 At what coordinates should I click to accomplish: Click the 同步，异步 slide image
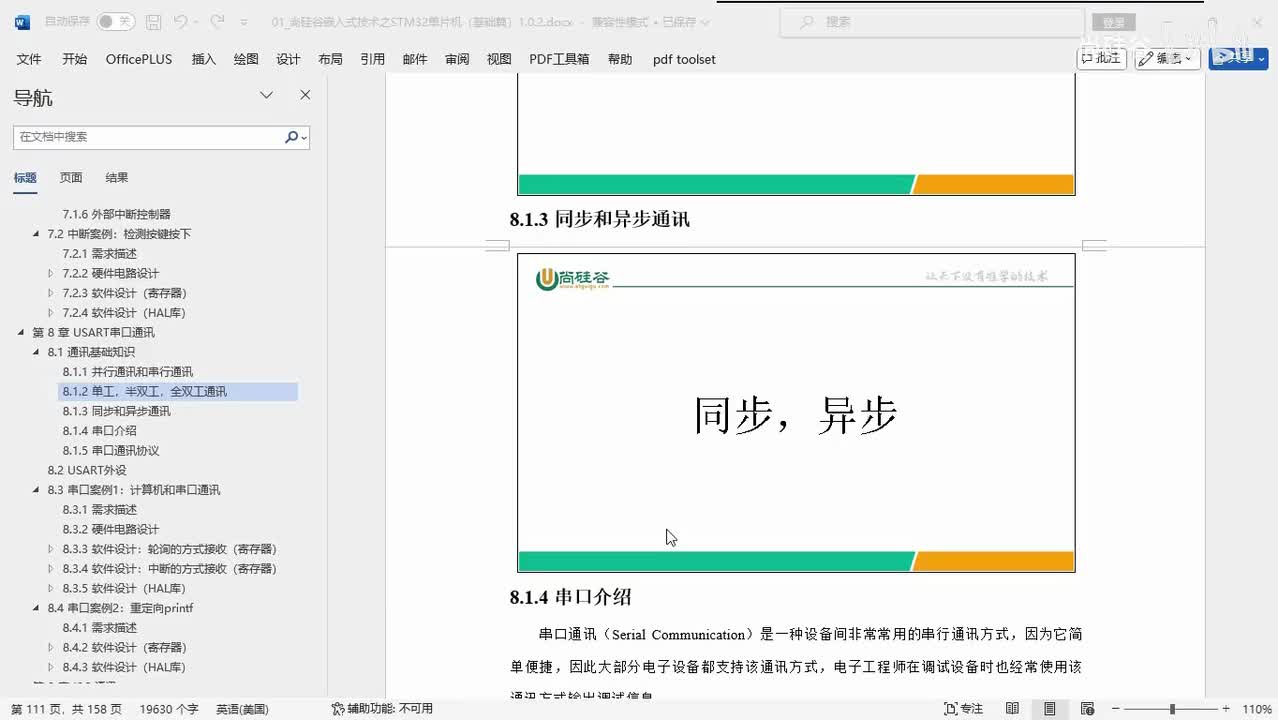(796, 412)
